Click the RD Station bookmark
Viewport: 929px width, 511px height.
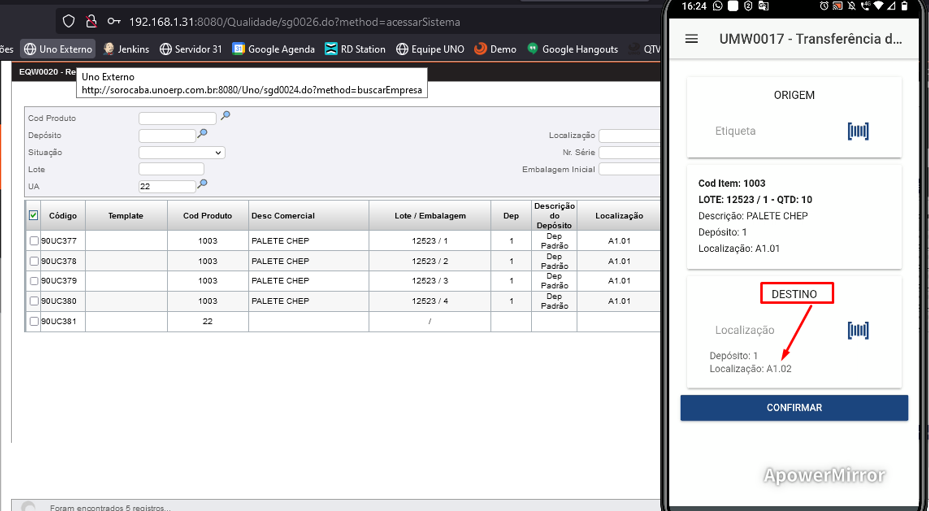pos(355,49)
